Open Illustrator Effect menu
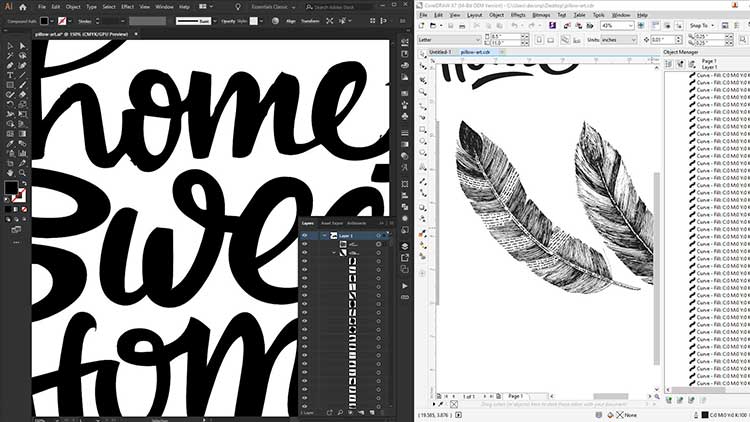 click(x=127, y=7)
